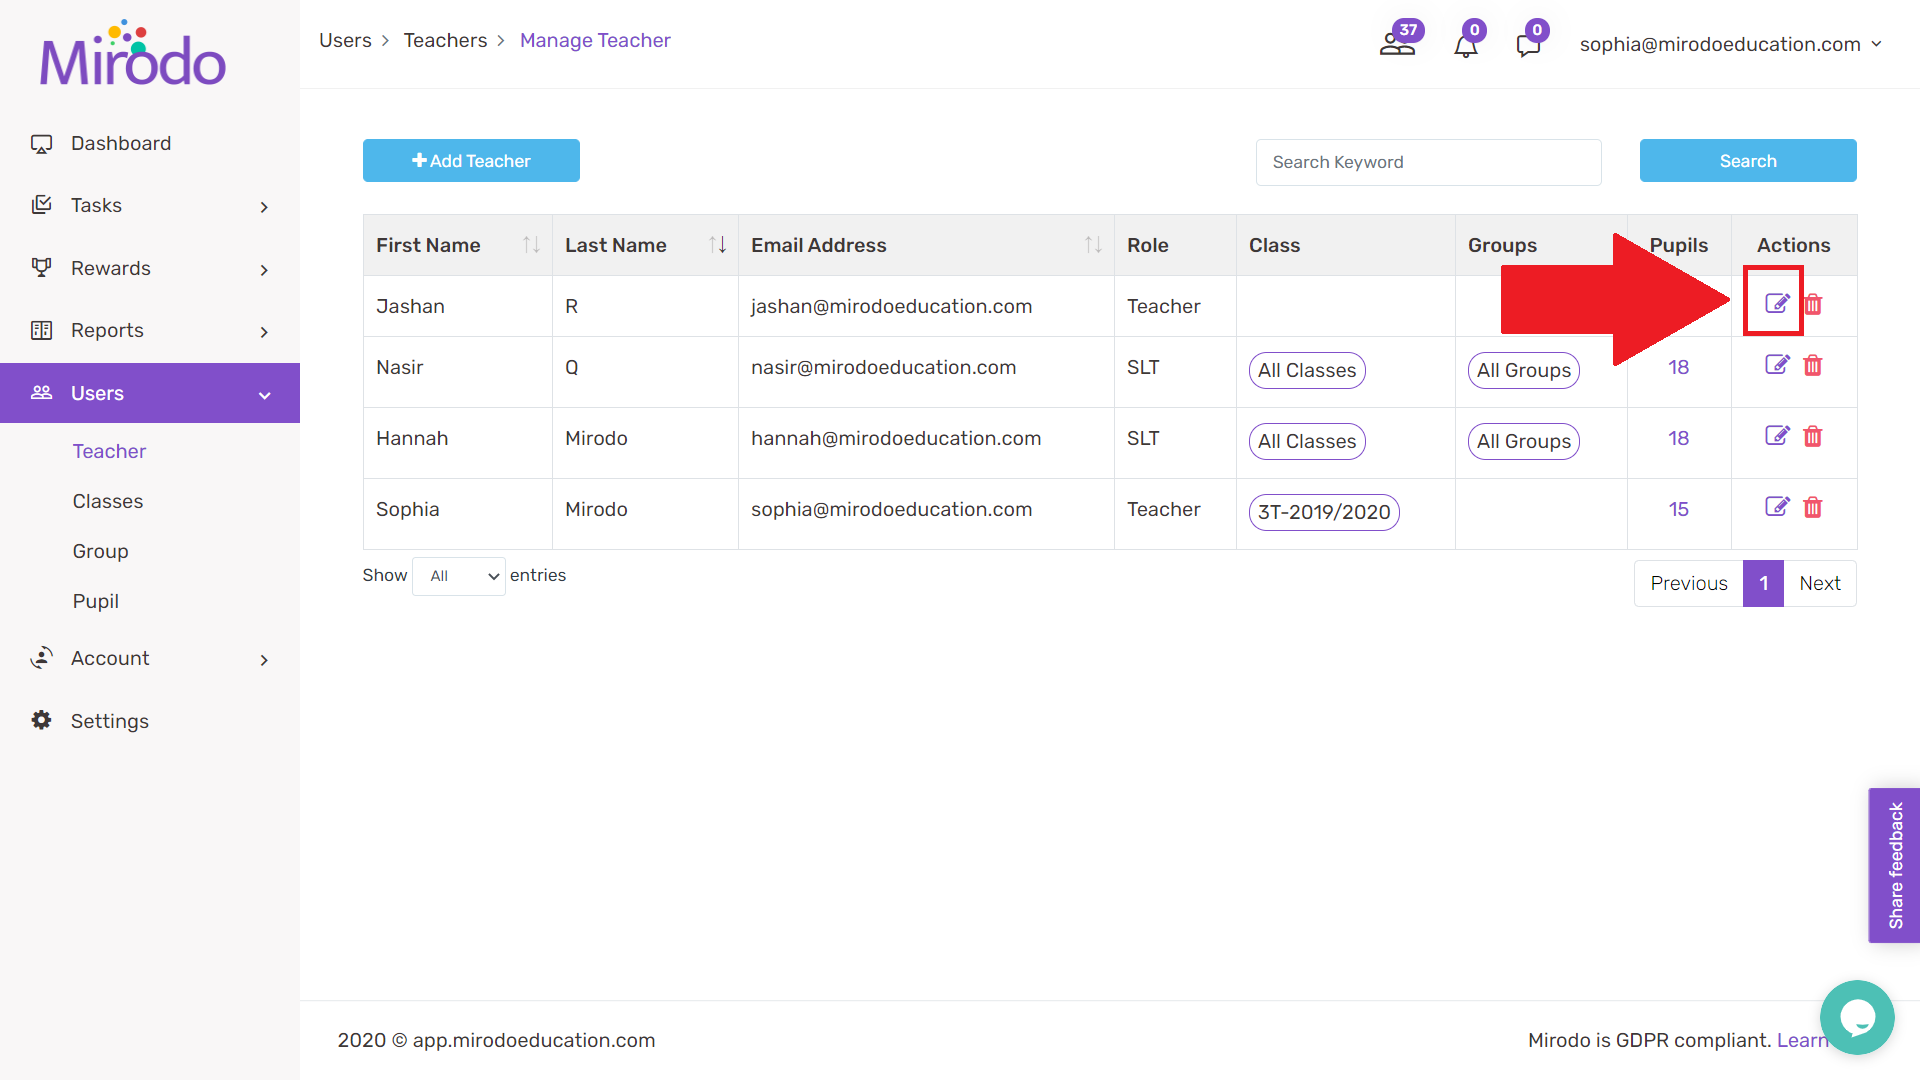Click the Mirodo logo
The width and height of the screenshot is (1920, 1080).
click(133, 54)
